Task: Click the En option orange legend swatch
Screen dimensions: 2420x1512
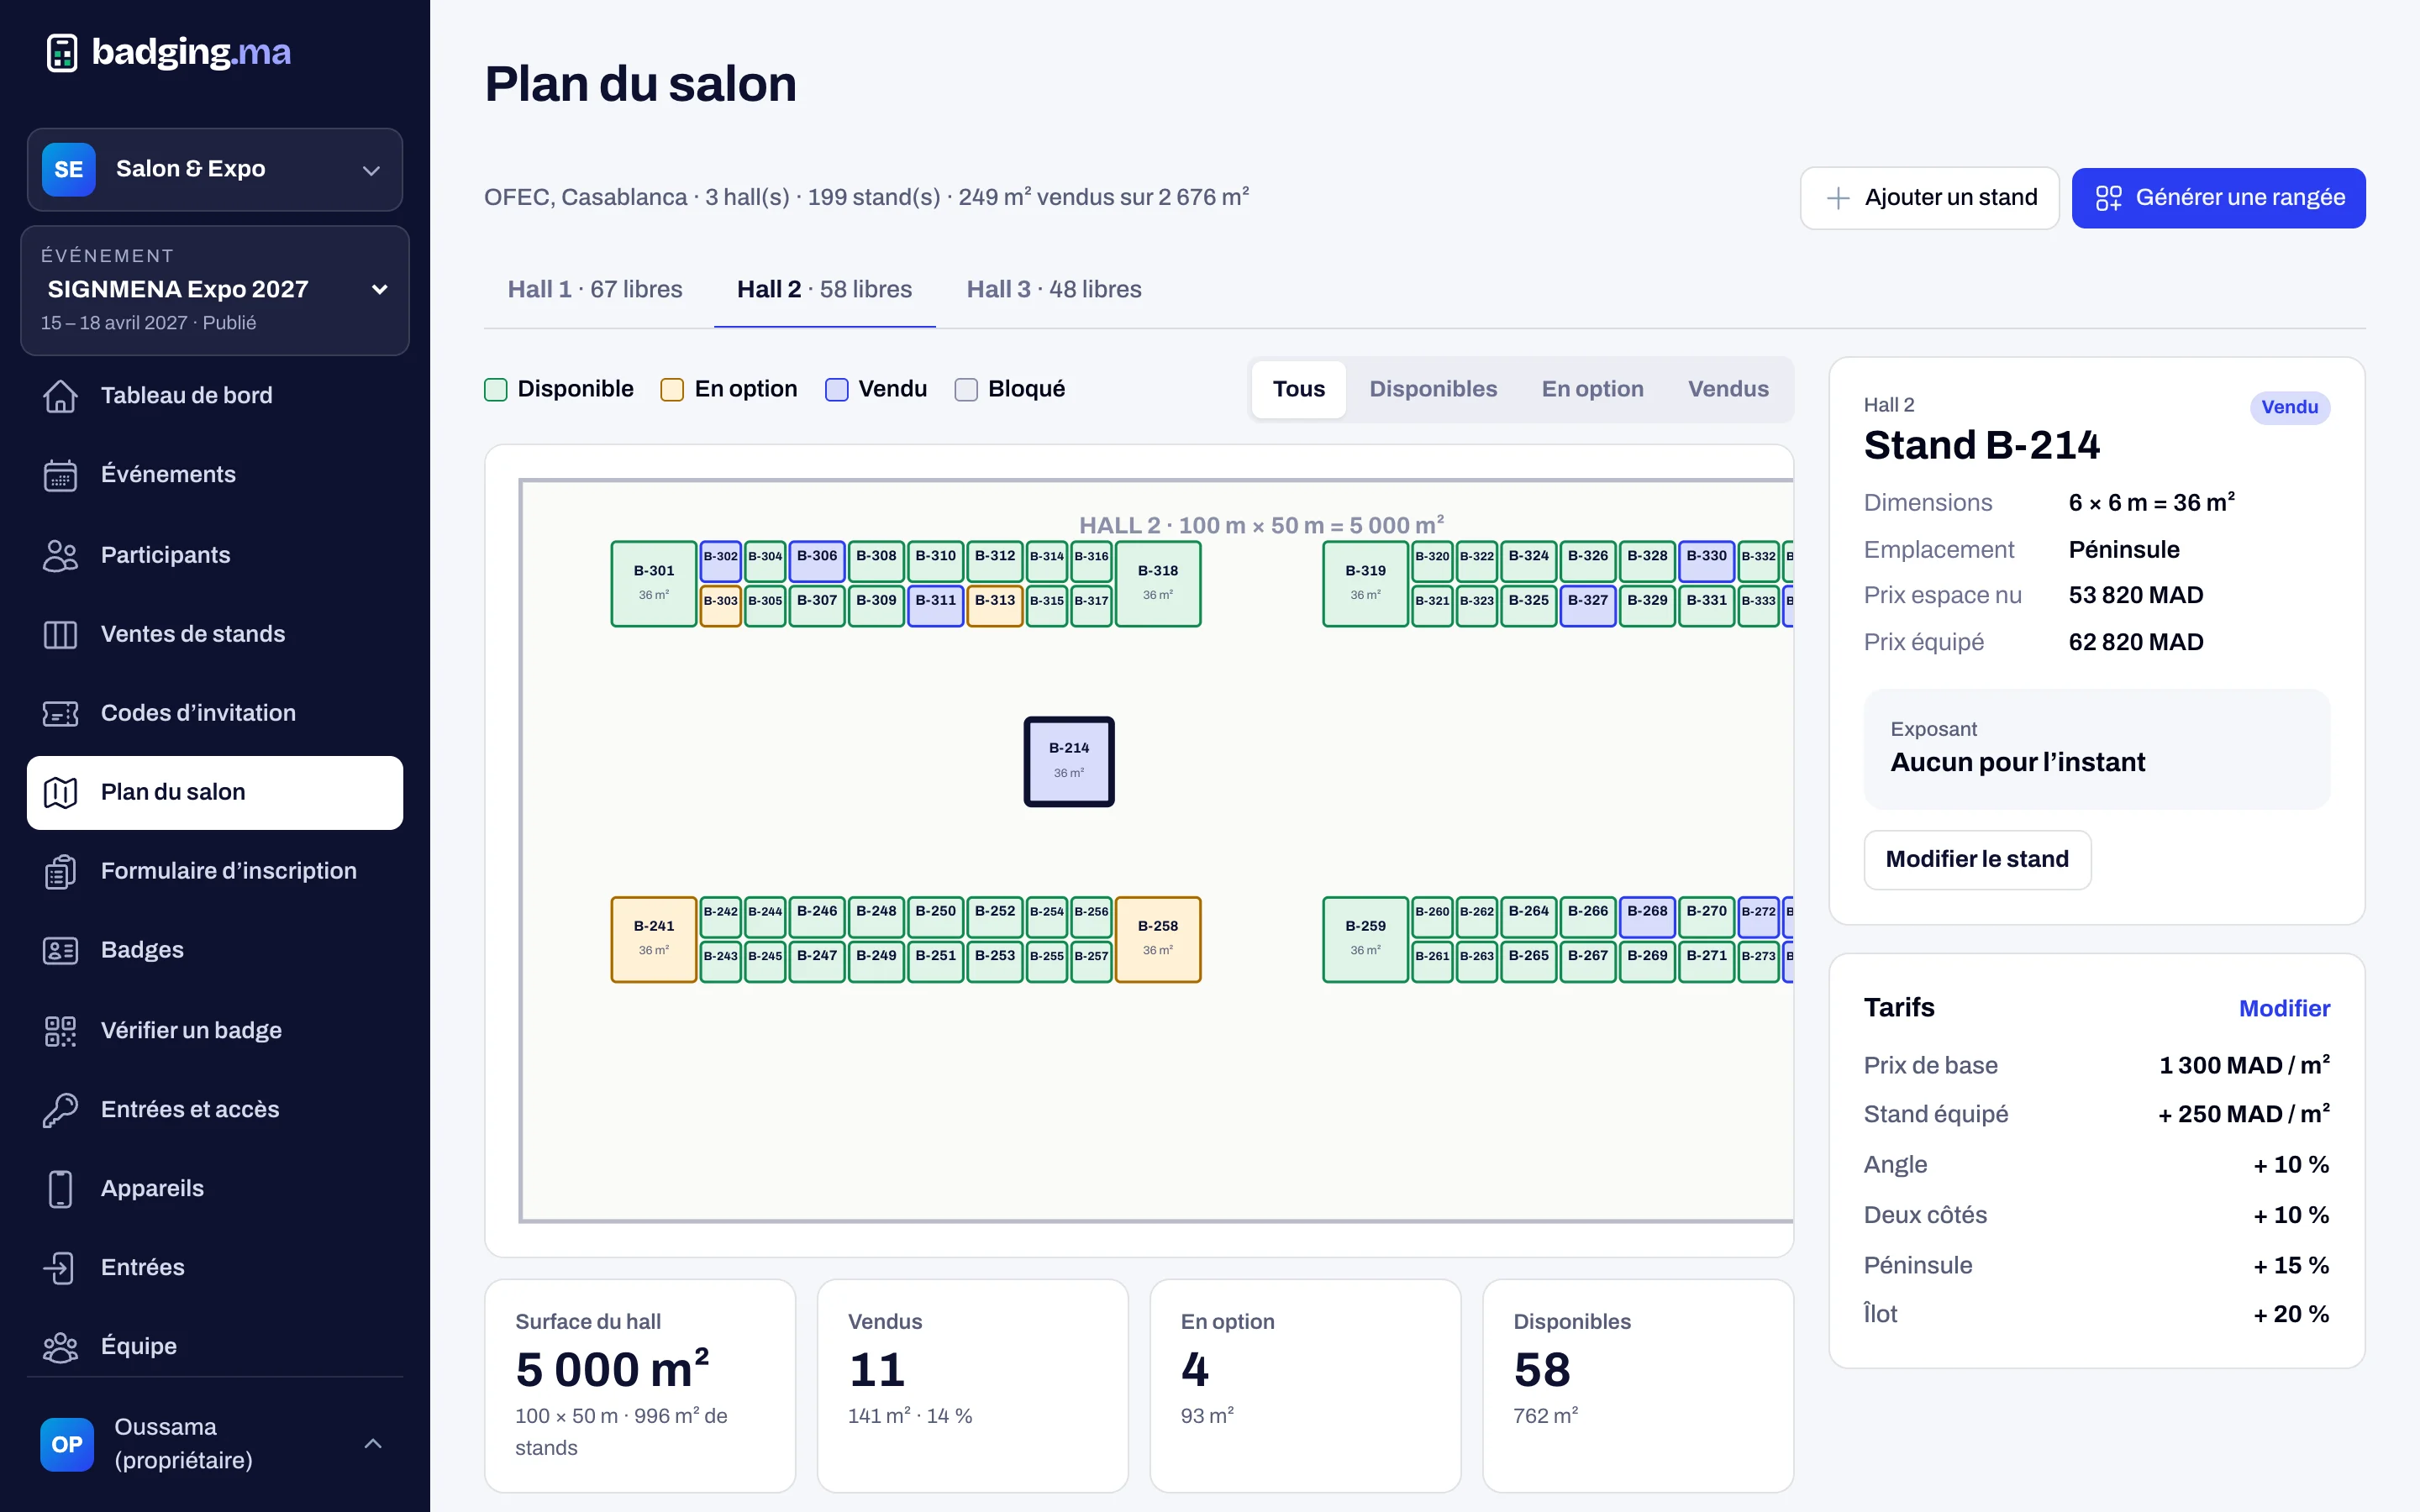Action: (x=672, y=389)
